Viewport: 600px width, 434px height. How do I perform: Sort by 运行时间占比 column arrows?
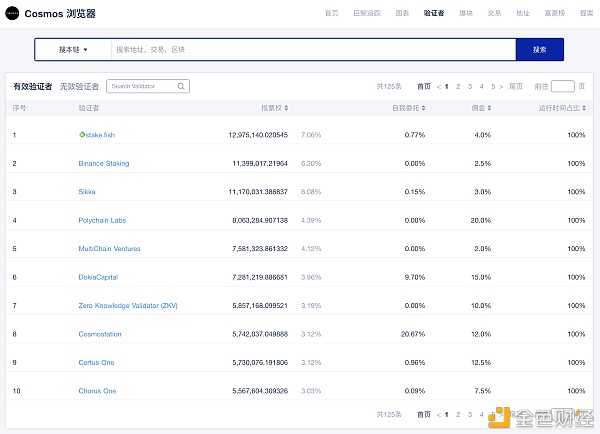click(x=584, y=108)
